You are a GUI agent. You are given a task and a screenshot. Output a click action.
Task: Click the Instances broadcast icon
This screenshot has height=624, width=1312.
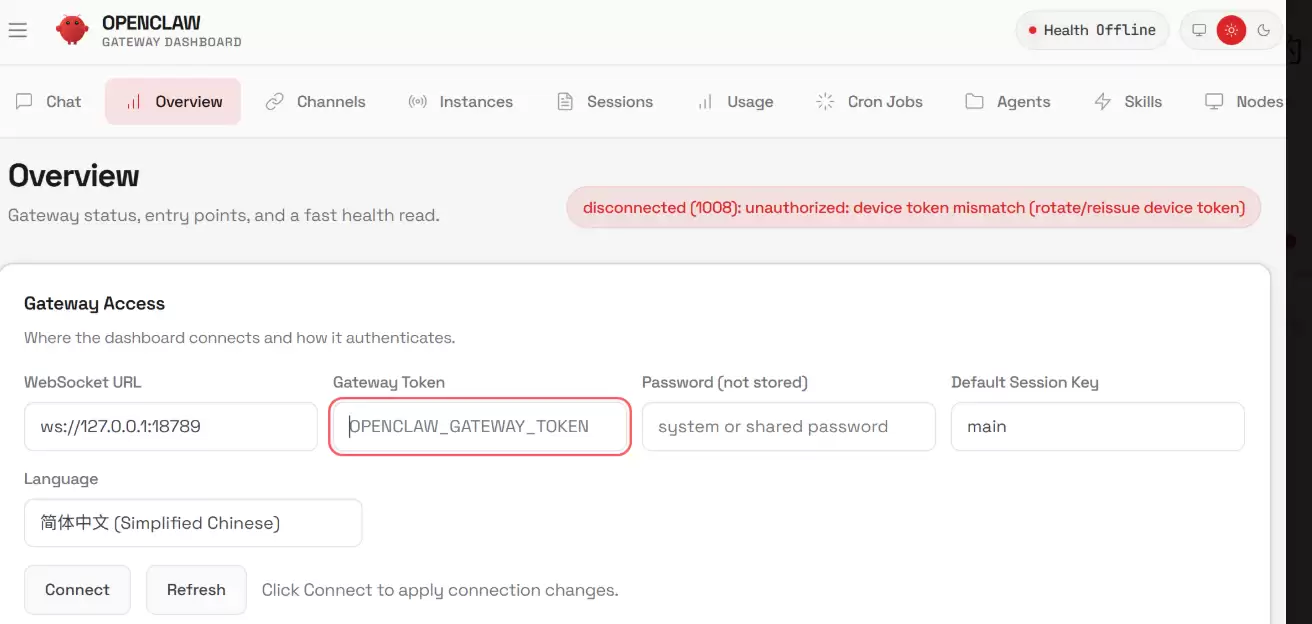point(418,101)
